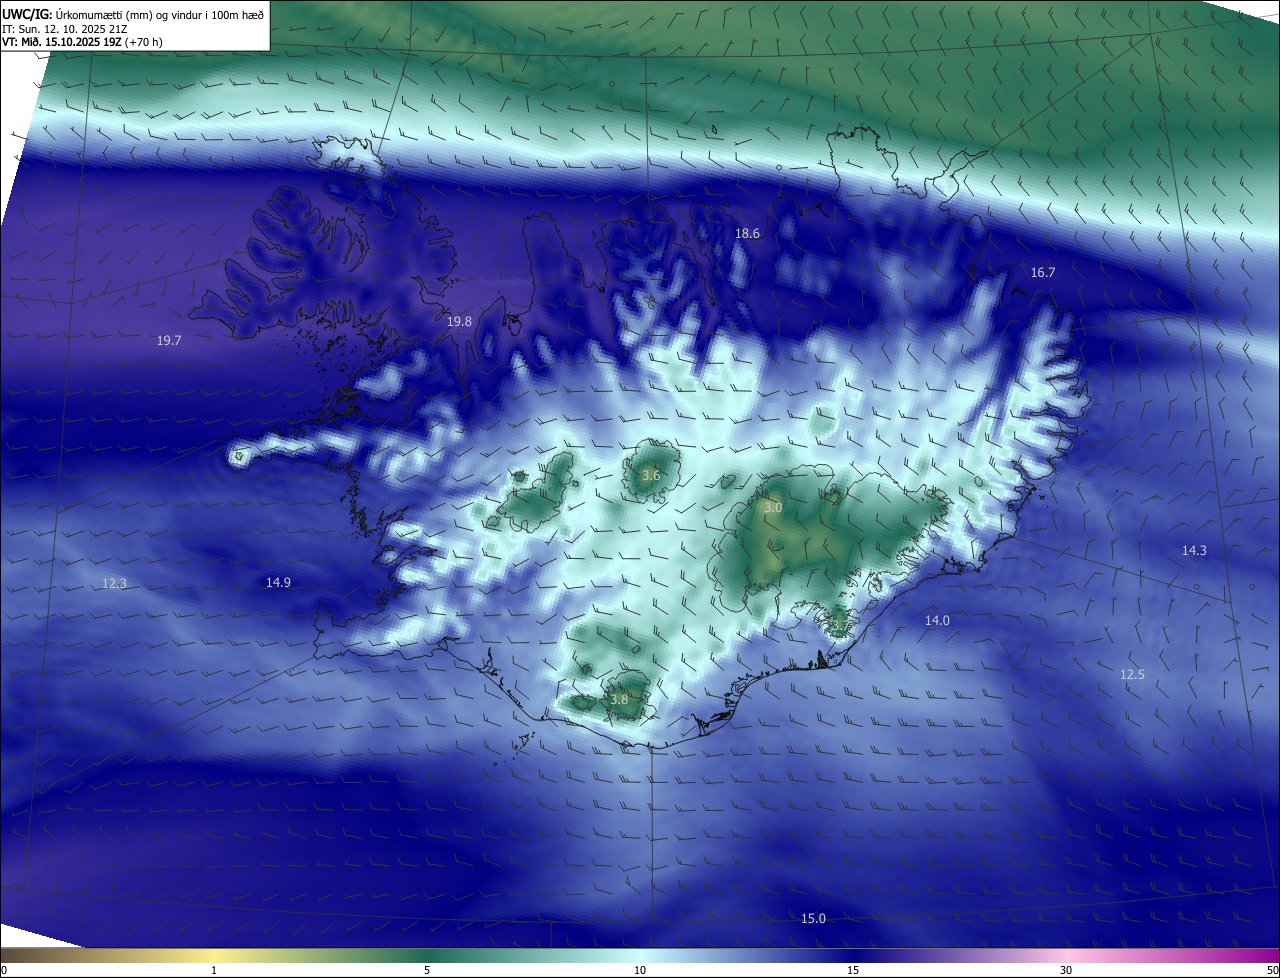
Task: Click the 19.7 value on the map
Action: pos(169,340)
